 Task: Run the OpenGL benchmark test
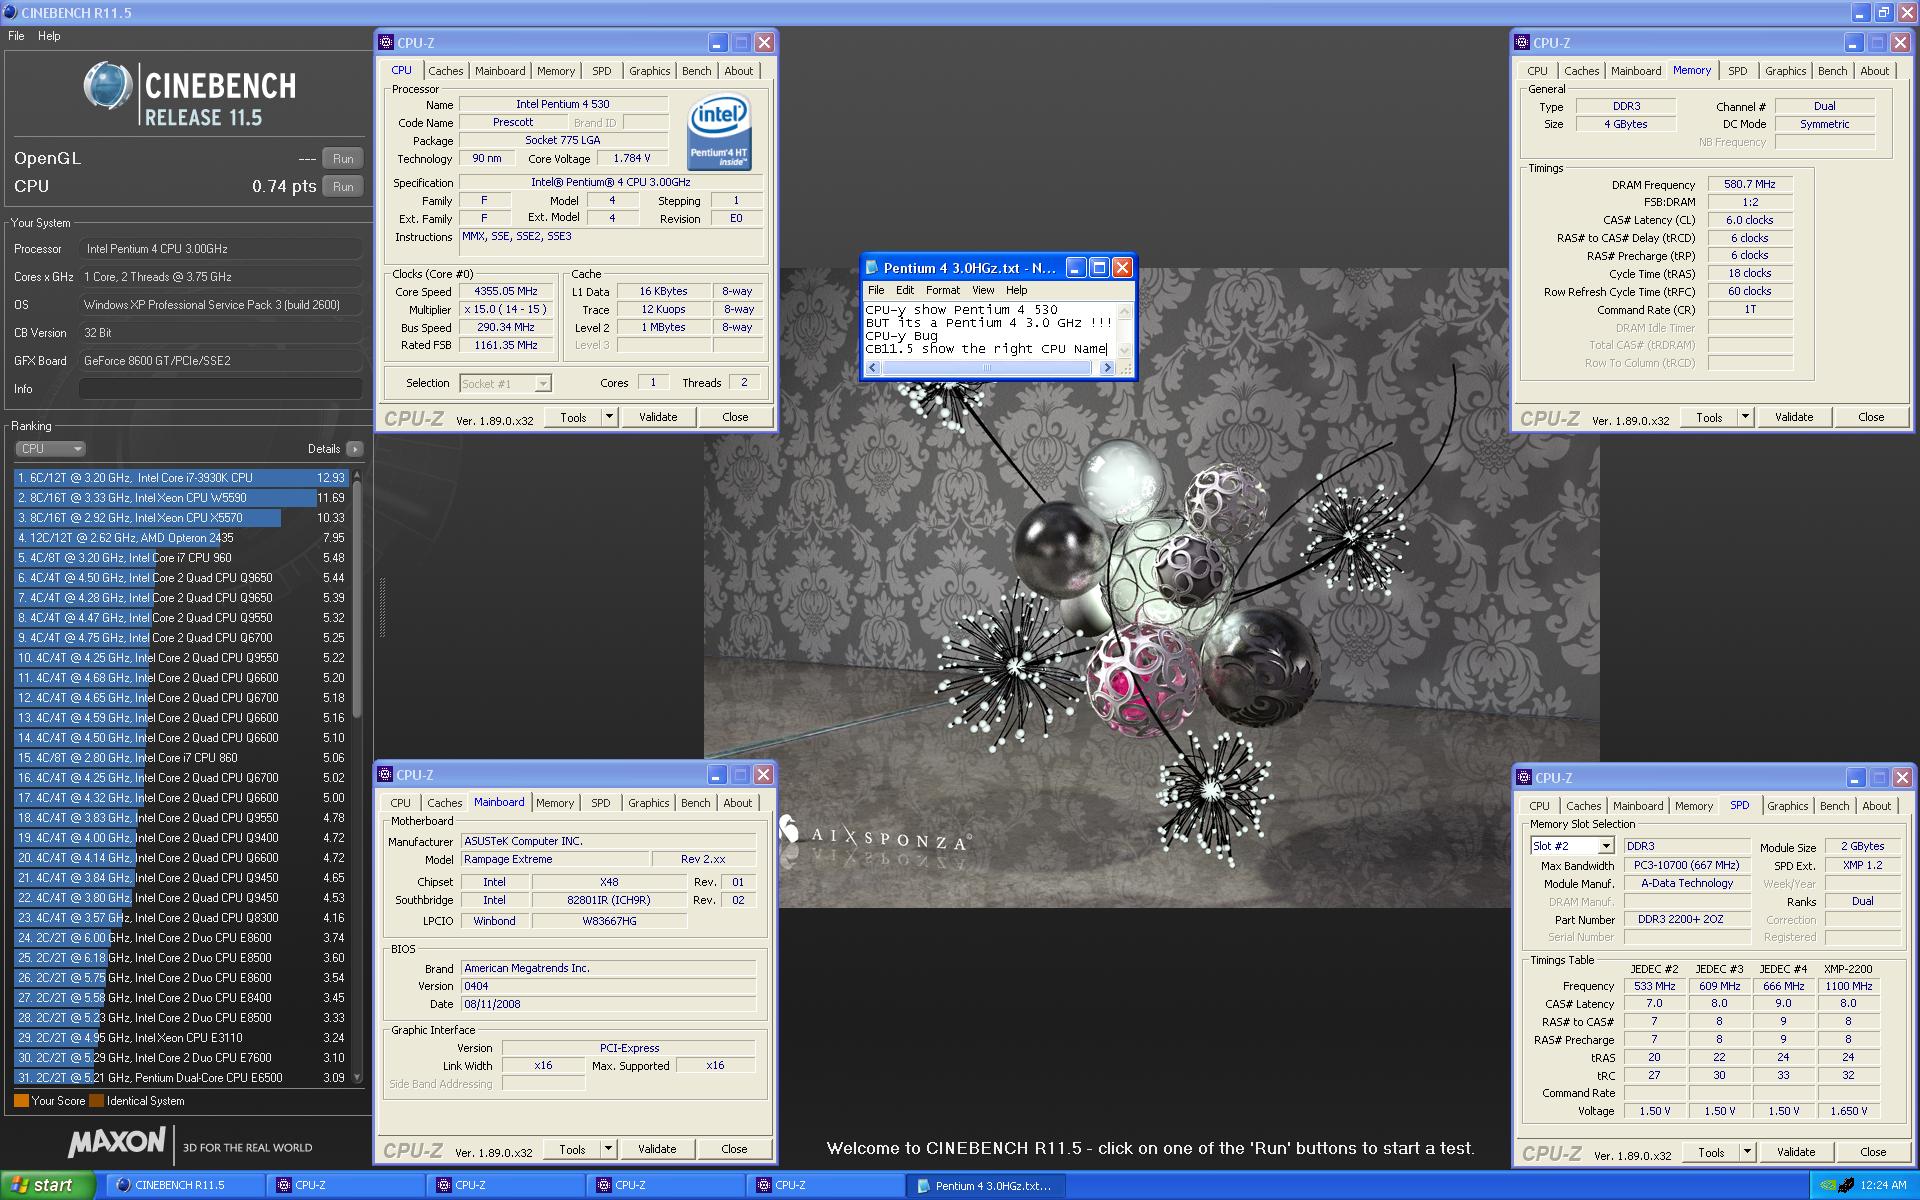(343, 158)
